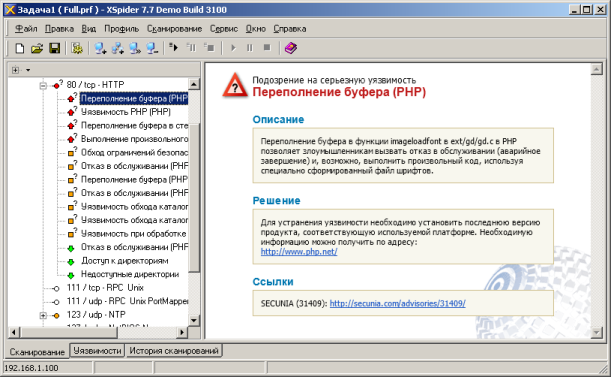This screenshot has width=611, height=377.
Task: Click the computer icon with double arrows
Action: coord(135,48)
